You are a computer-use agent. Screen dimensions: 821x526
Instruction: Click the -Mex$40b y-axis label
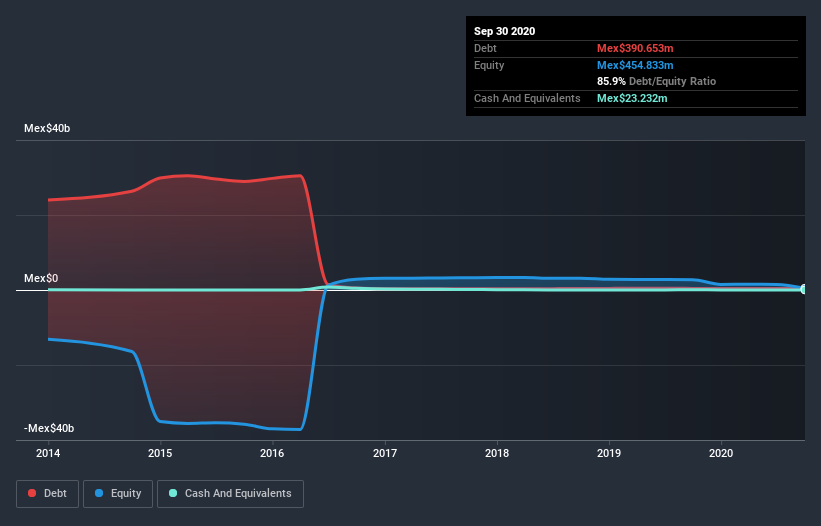[x=49, y=428]
